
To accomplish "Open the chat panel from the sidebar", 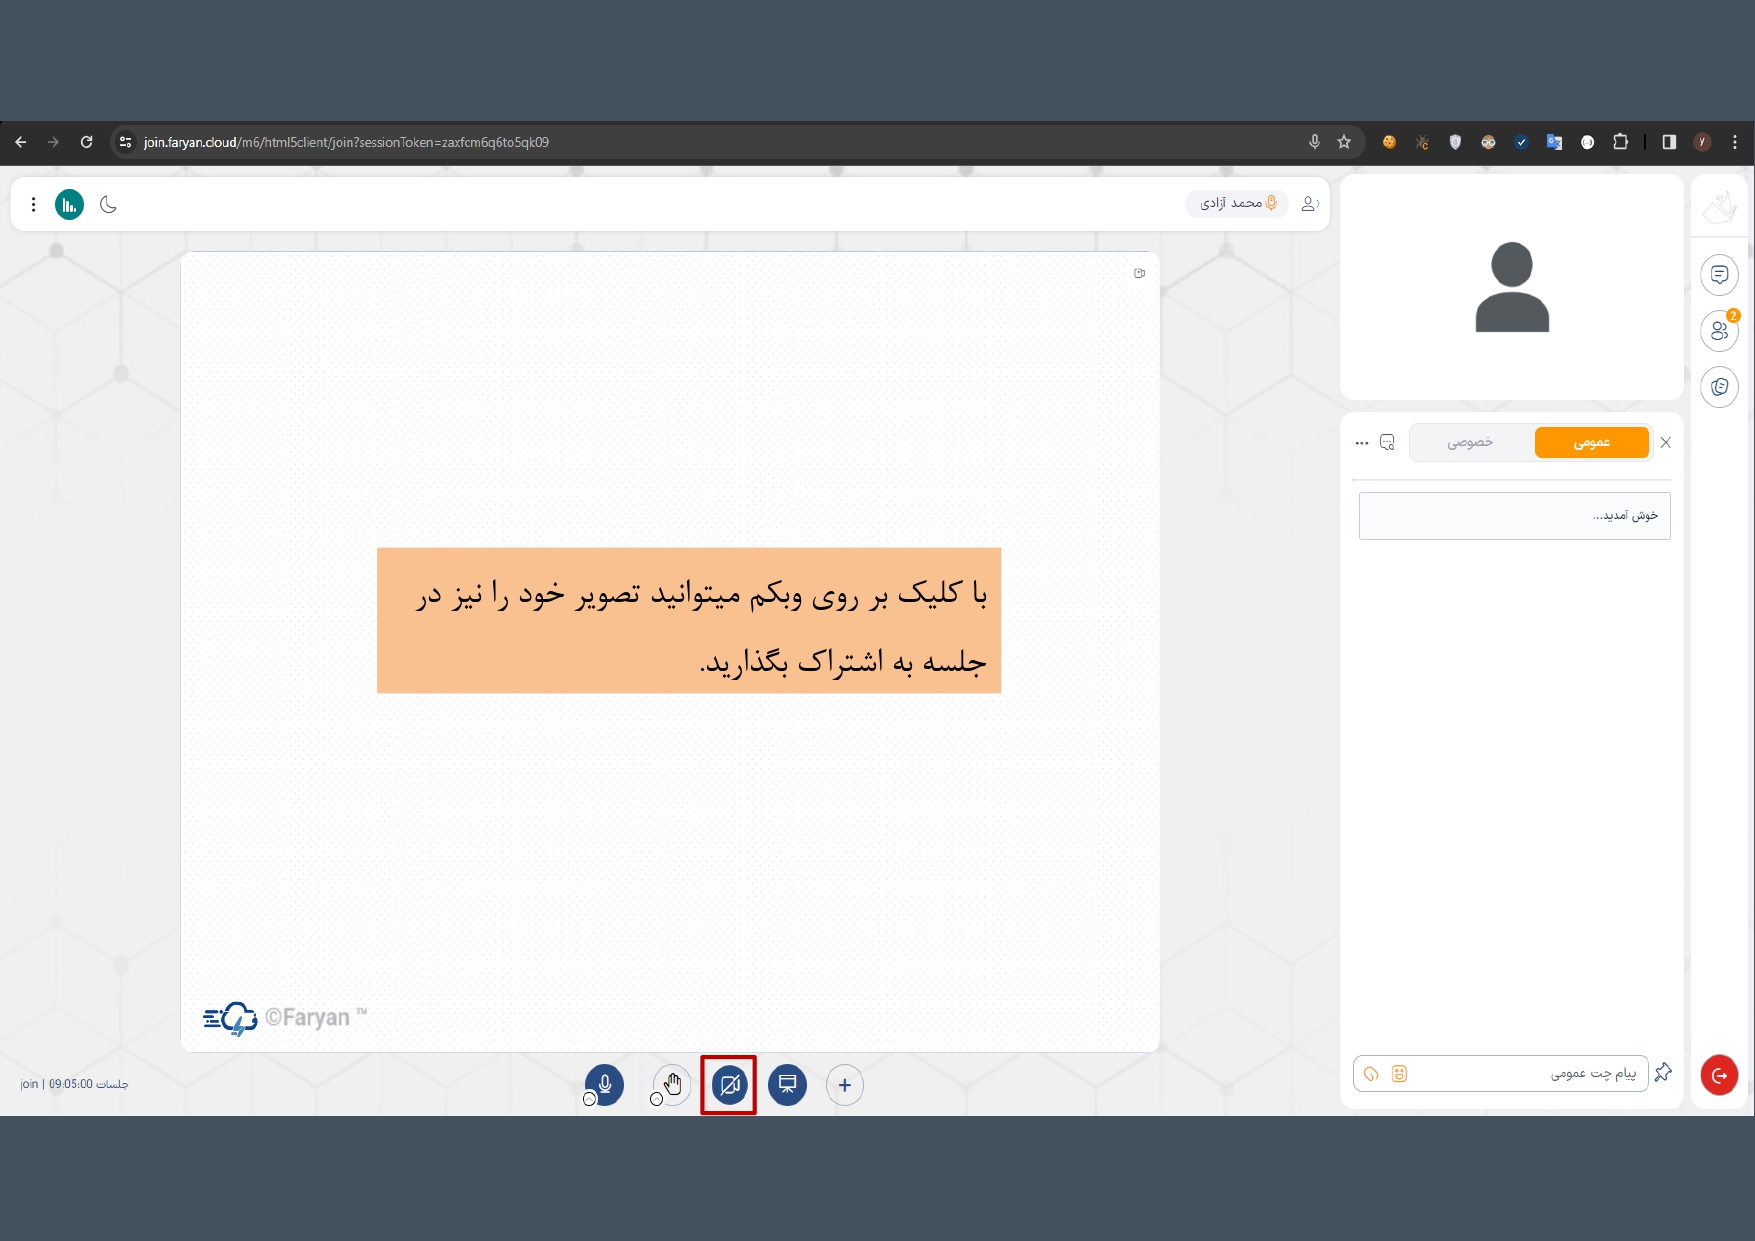I will 1719,275.
